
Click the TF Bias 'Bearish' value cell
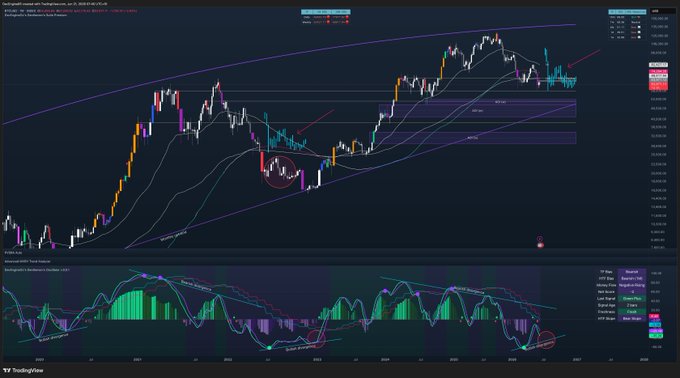(x=632, y=272)
